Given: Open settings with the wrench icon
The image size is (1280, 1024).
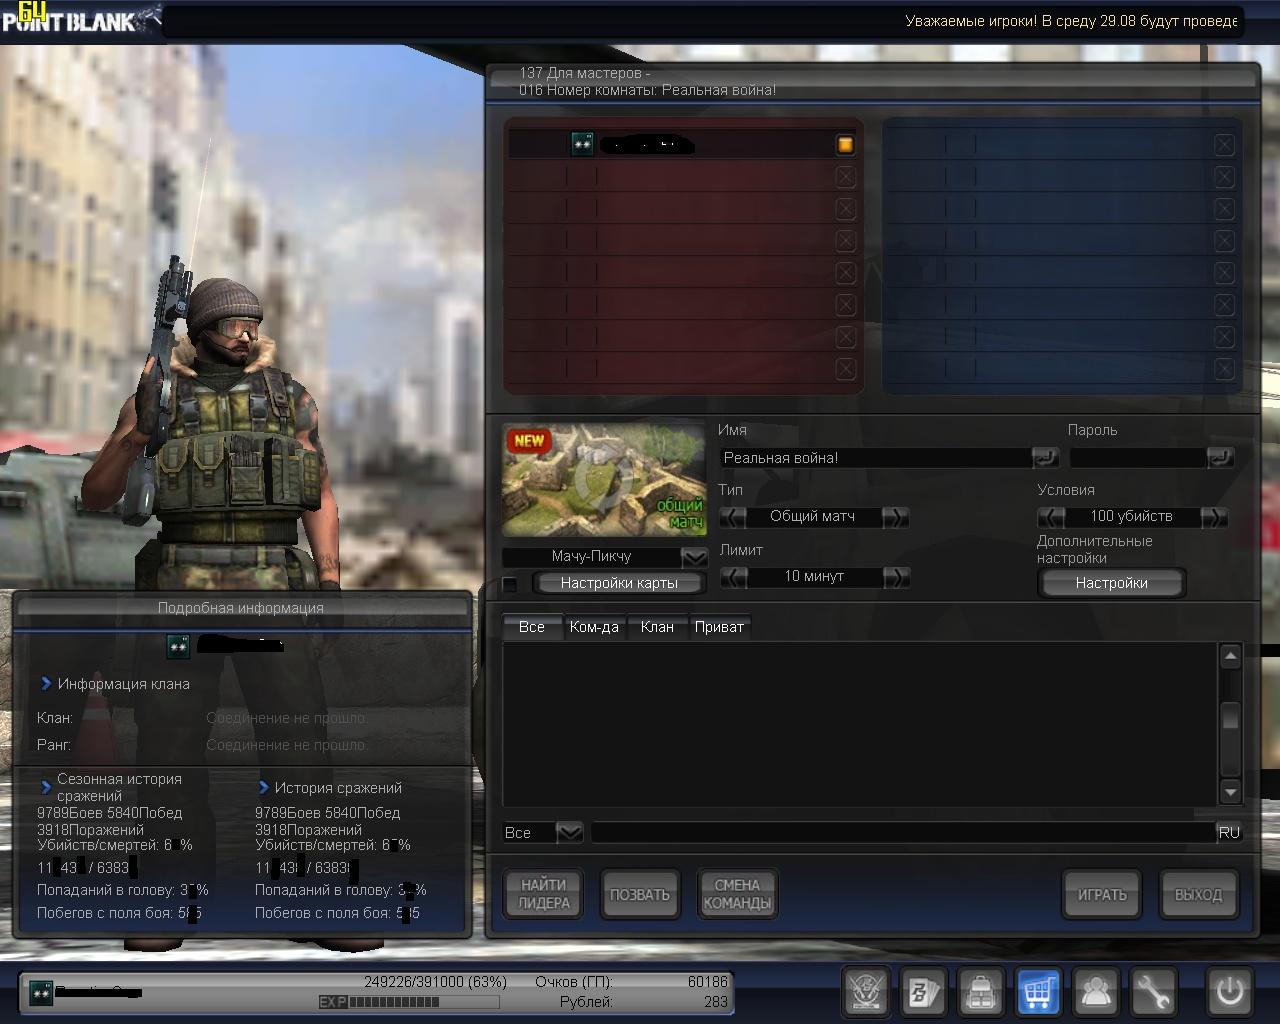Looking at the screenshot, I should [1155, 992].
